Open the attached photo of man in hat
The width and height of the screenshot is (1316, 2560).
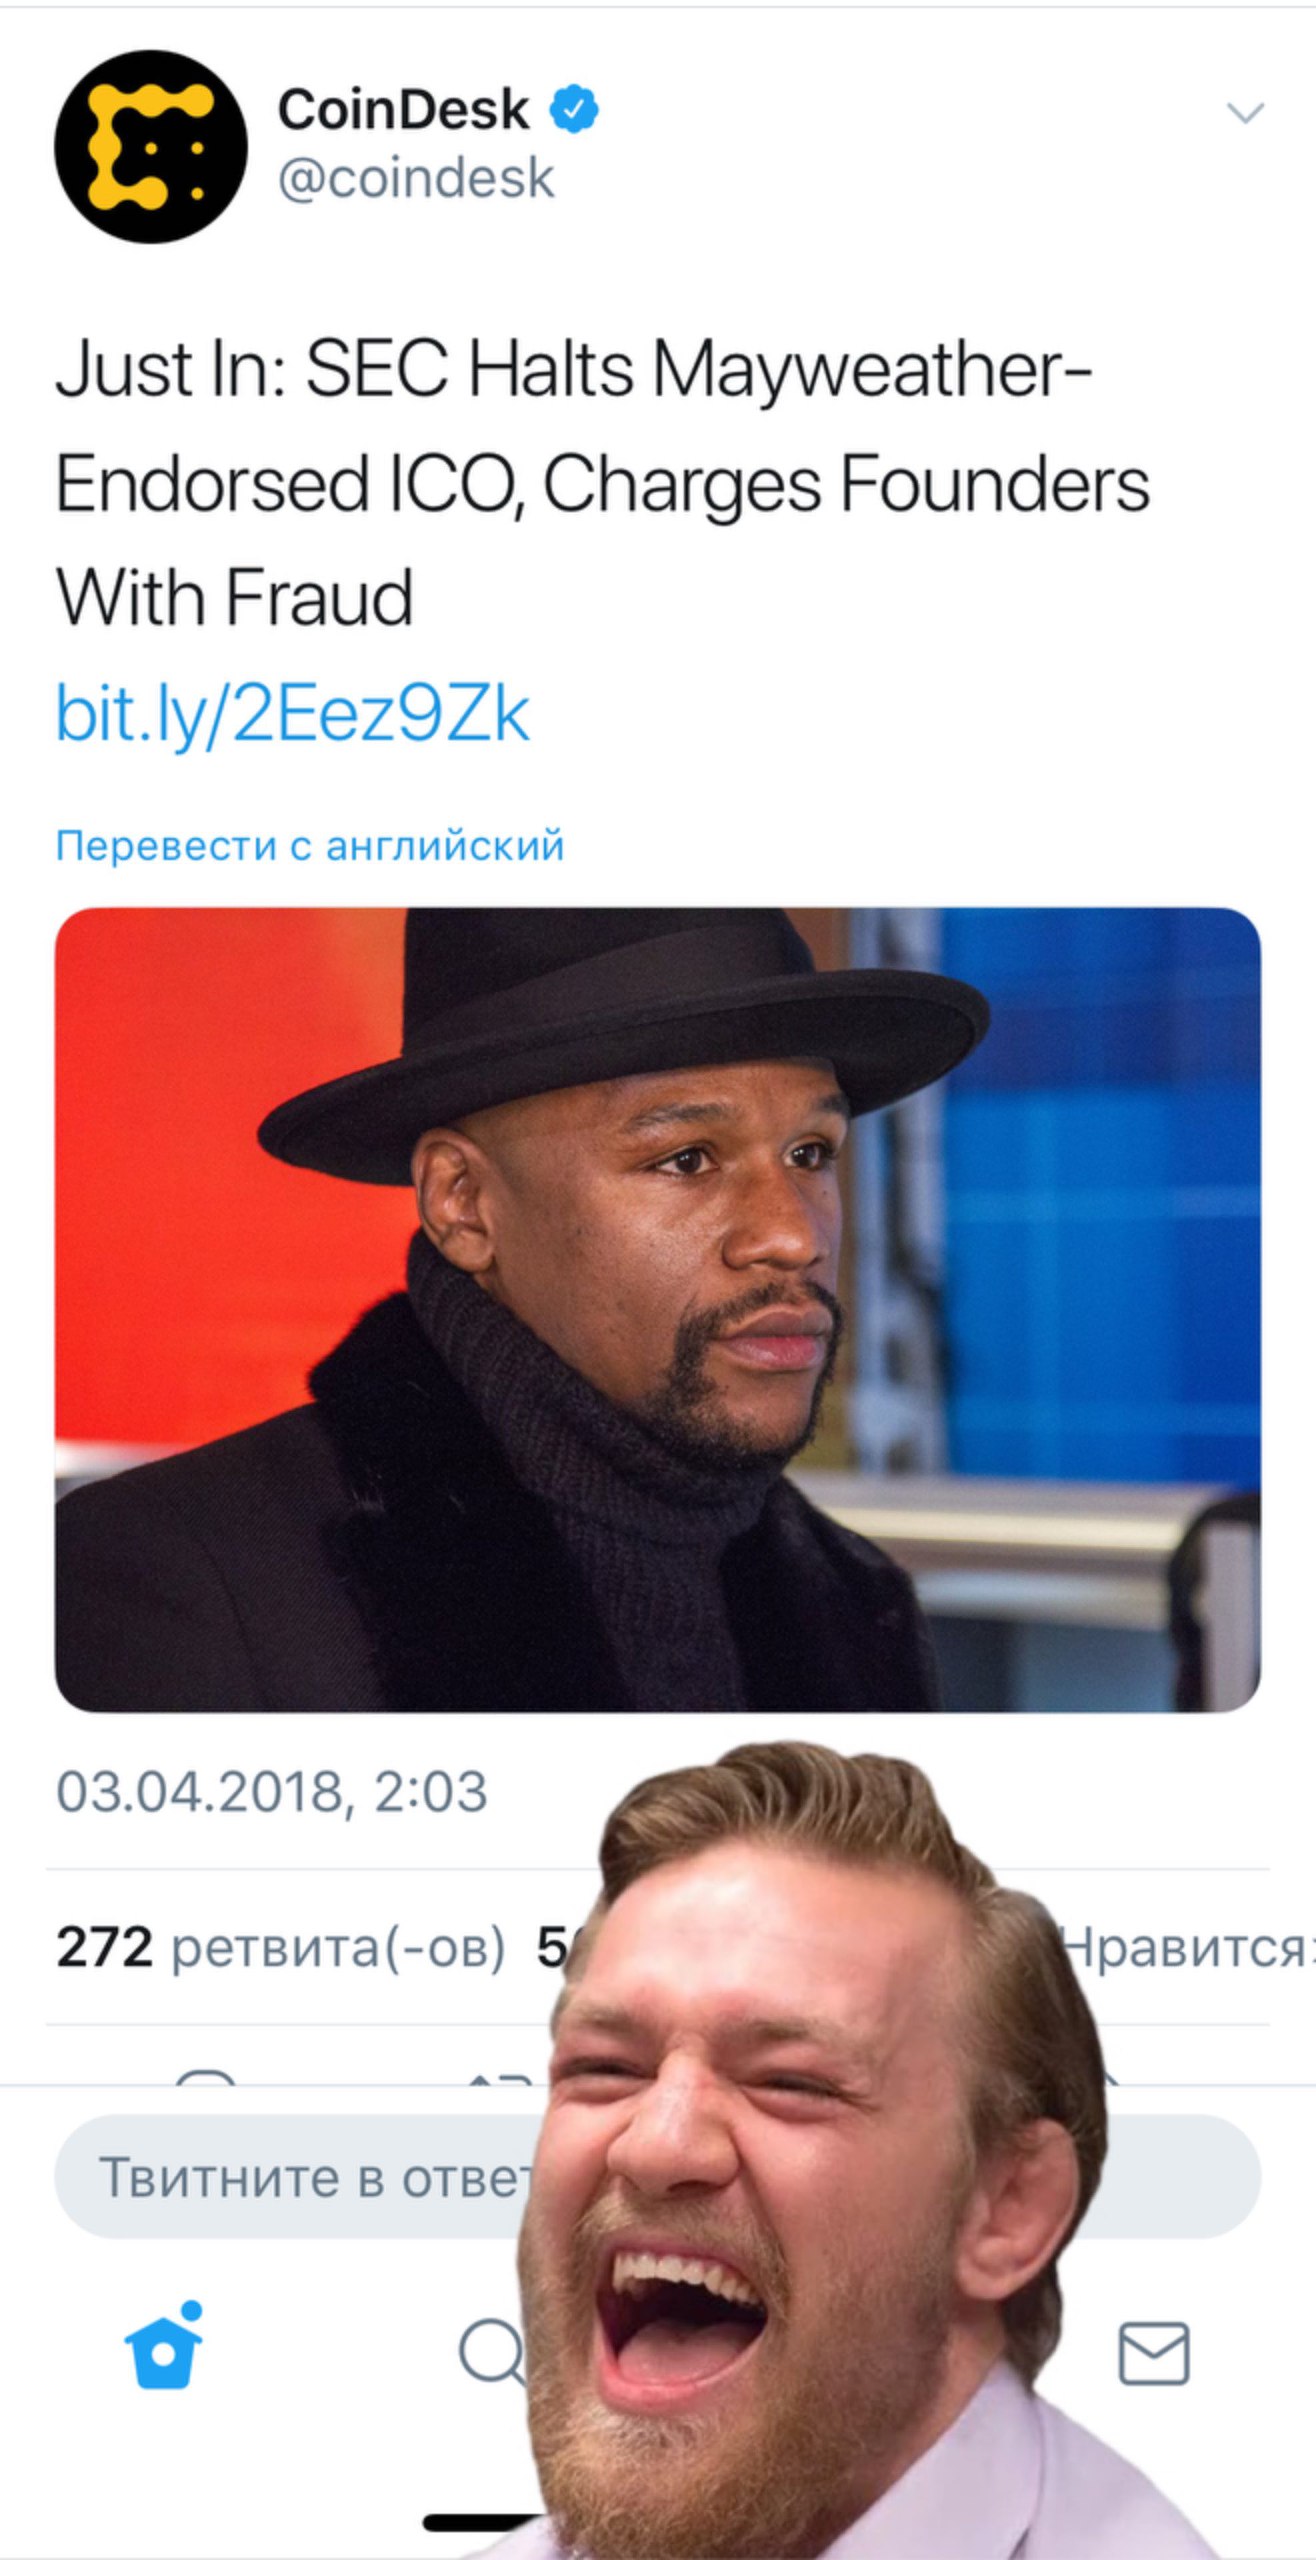click(657, 1310)
